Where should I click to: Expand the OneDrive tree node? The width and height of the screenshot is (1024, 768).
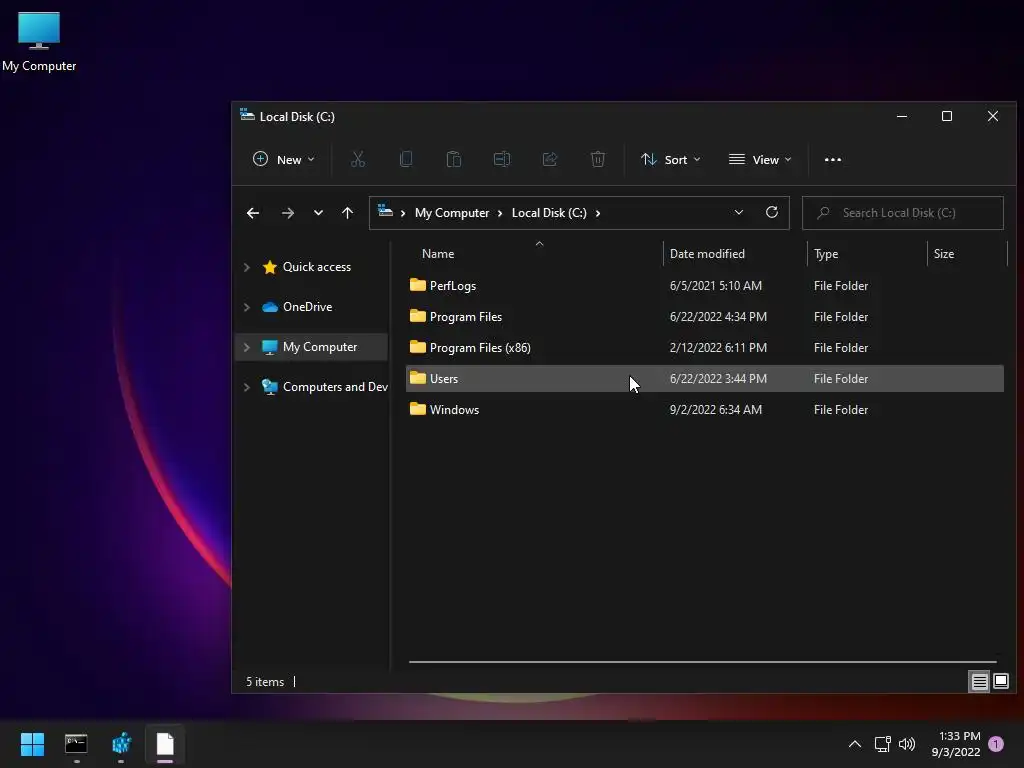(x=246, y=307)
